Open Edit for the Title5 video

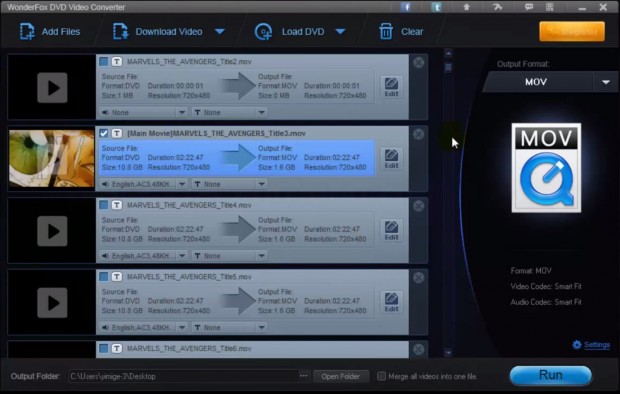click(391, 302)
